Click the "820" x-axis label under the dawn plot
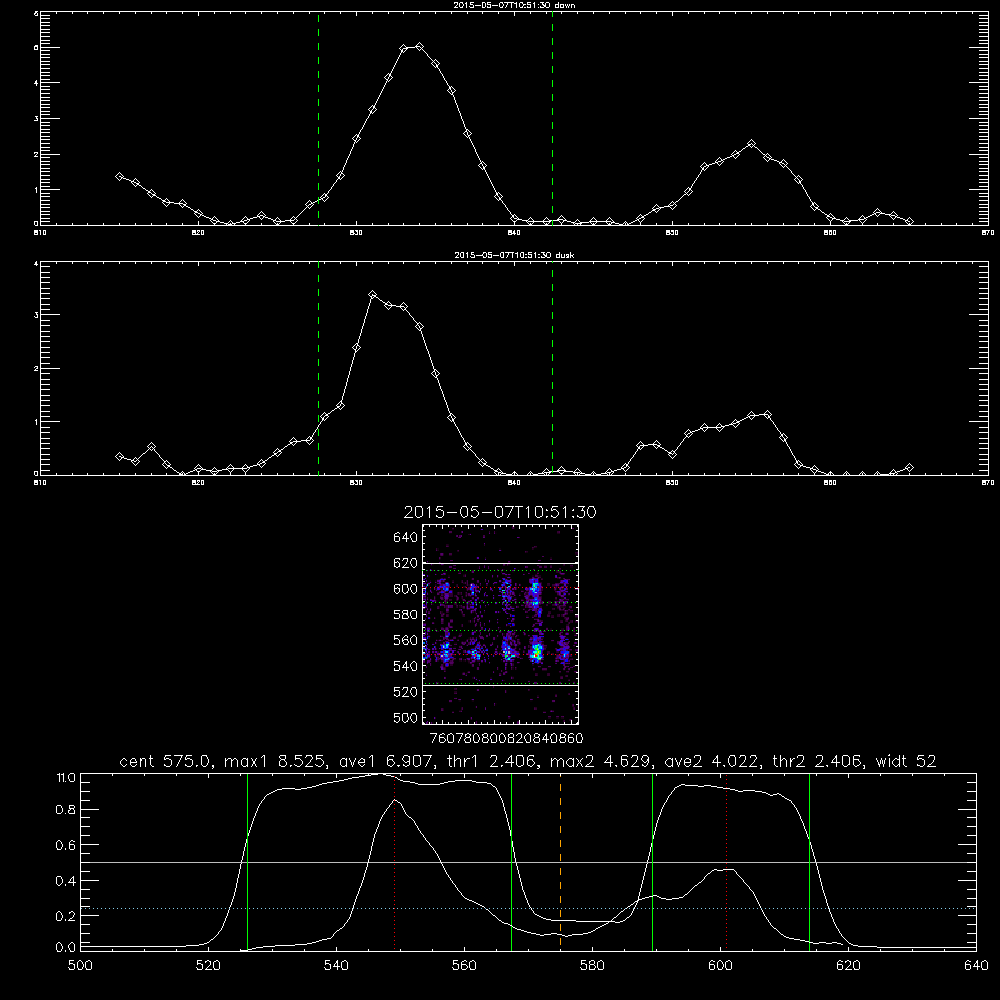Viewport: 1000px width, 1000px height. pos(198,233)
